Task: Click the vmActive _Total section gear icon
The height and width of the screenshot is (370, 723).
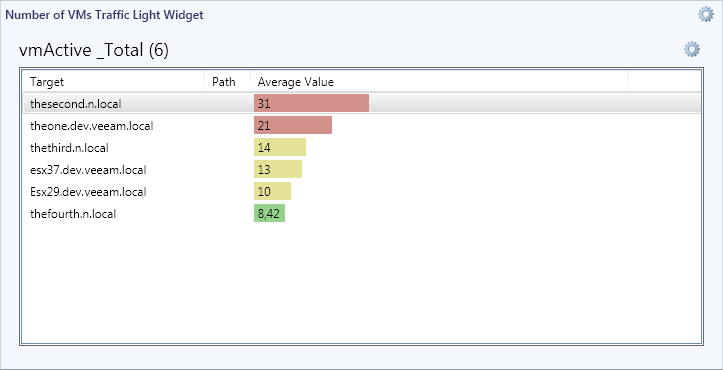Action: tap(692, 49)
